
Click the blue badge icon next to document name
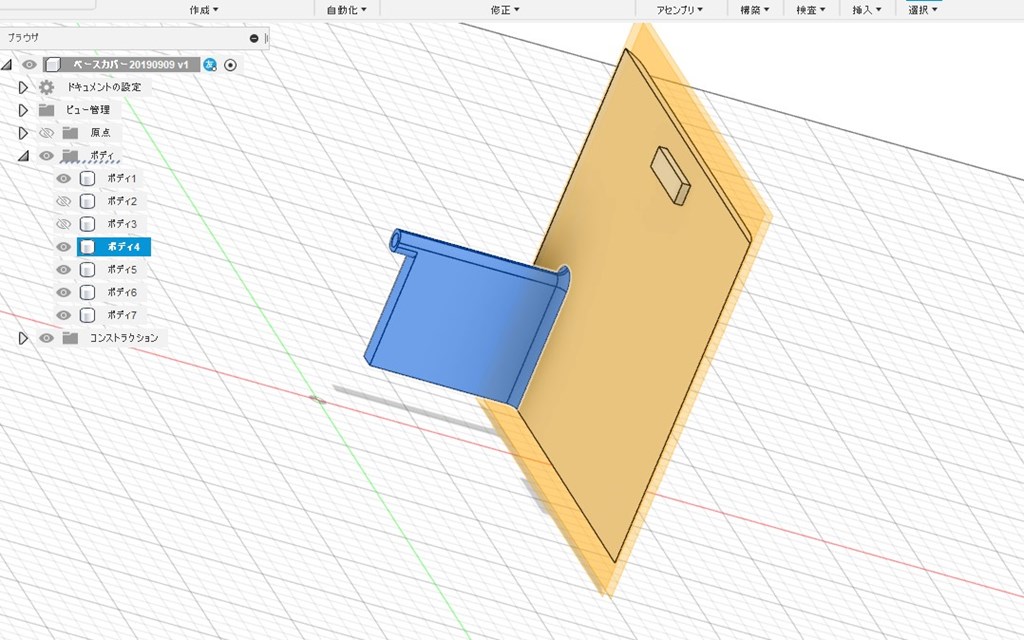(210, 65)
